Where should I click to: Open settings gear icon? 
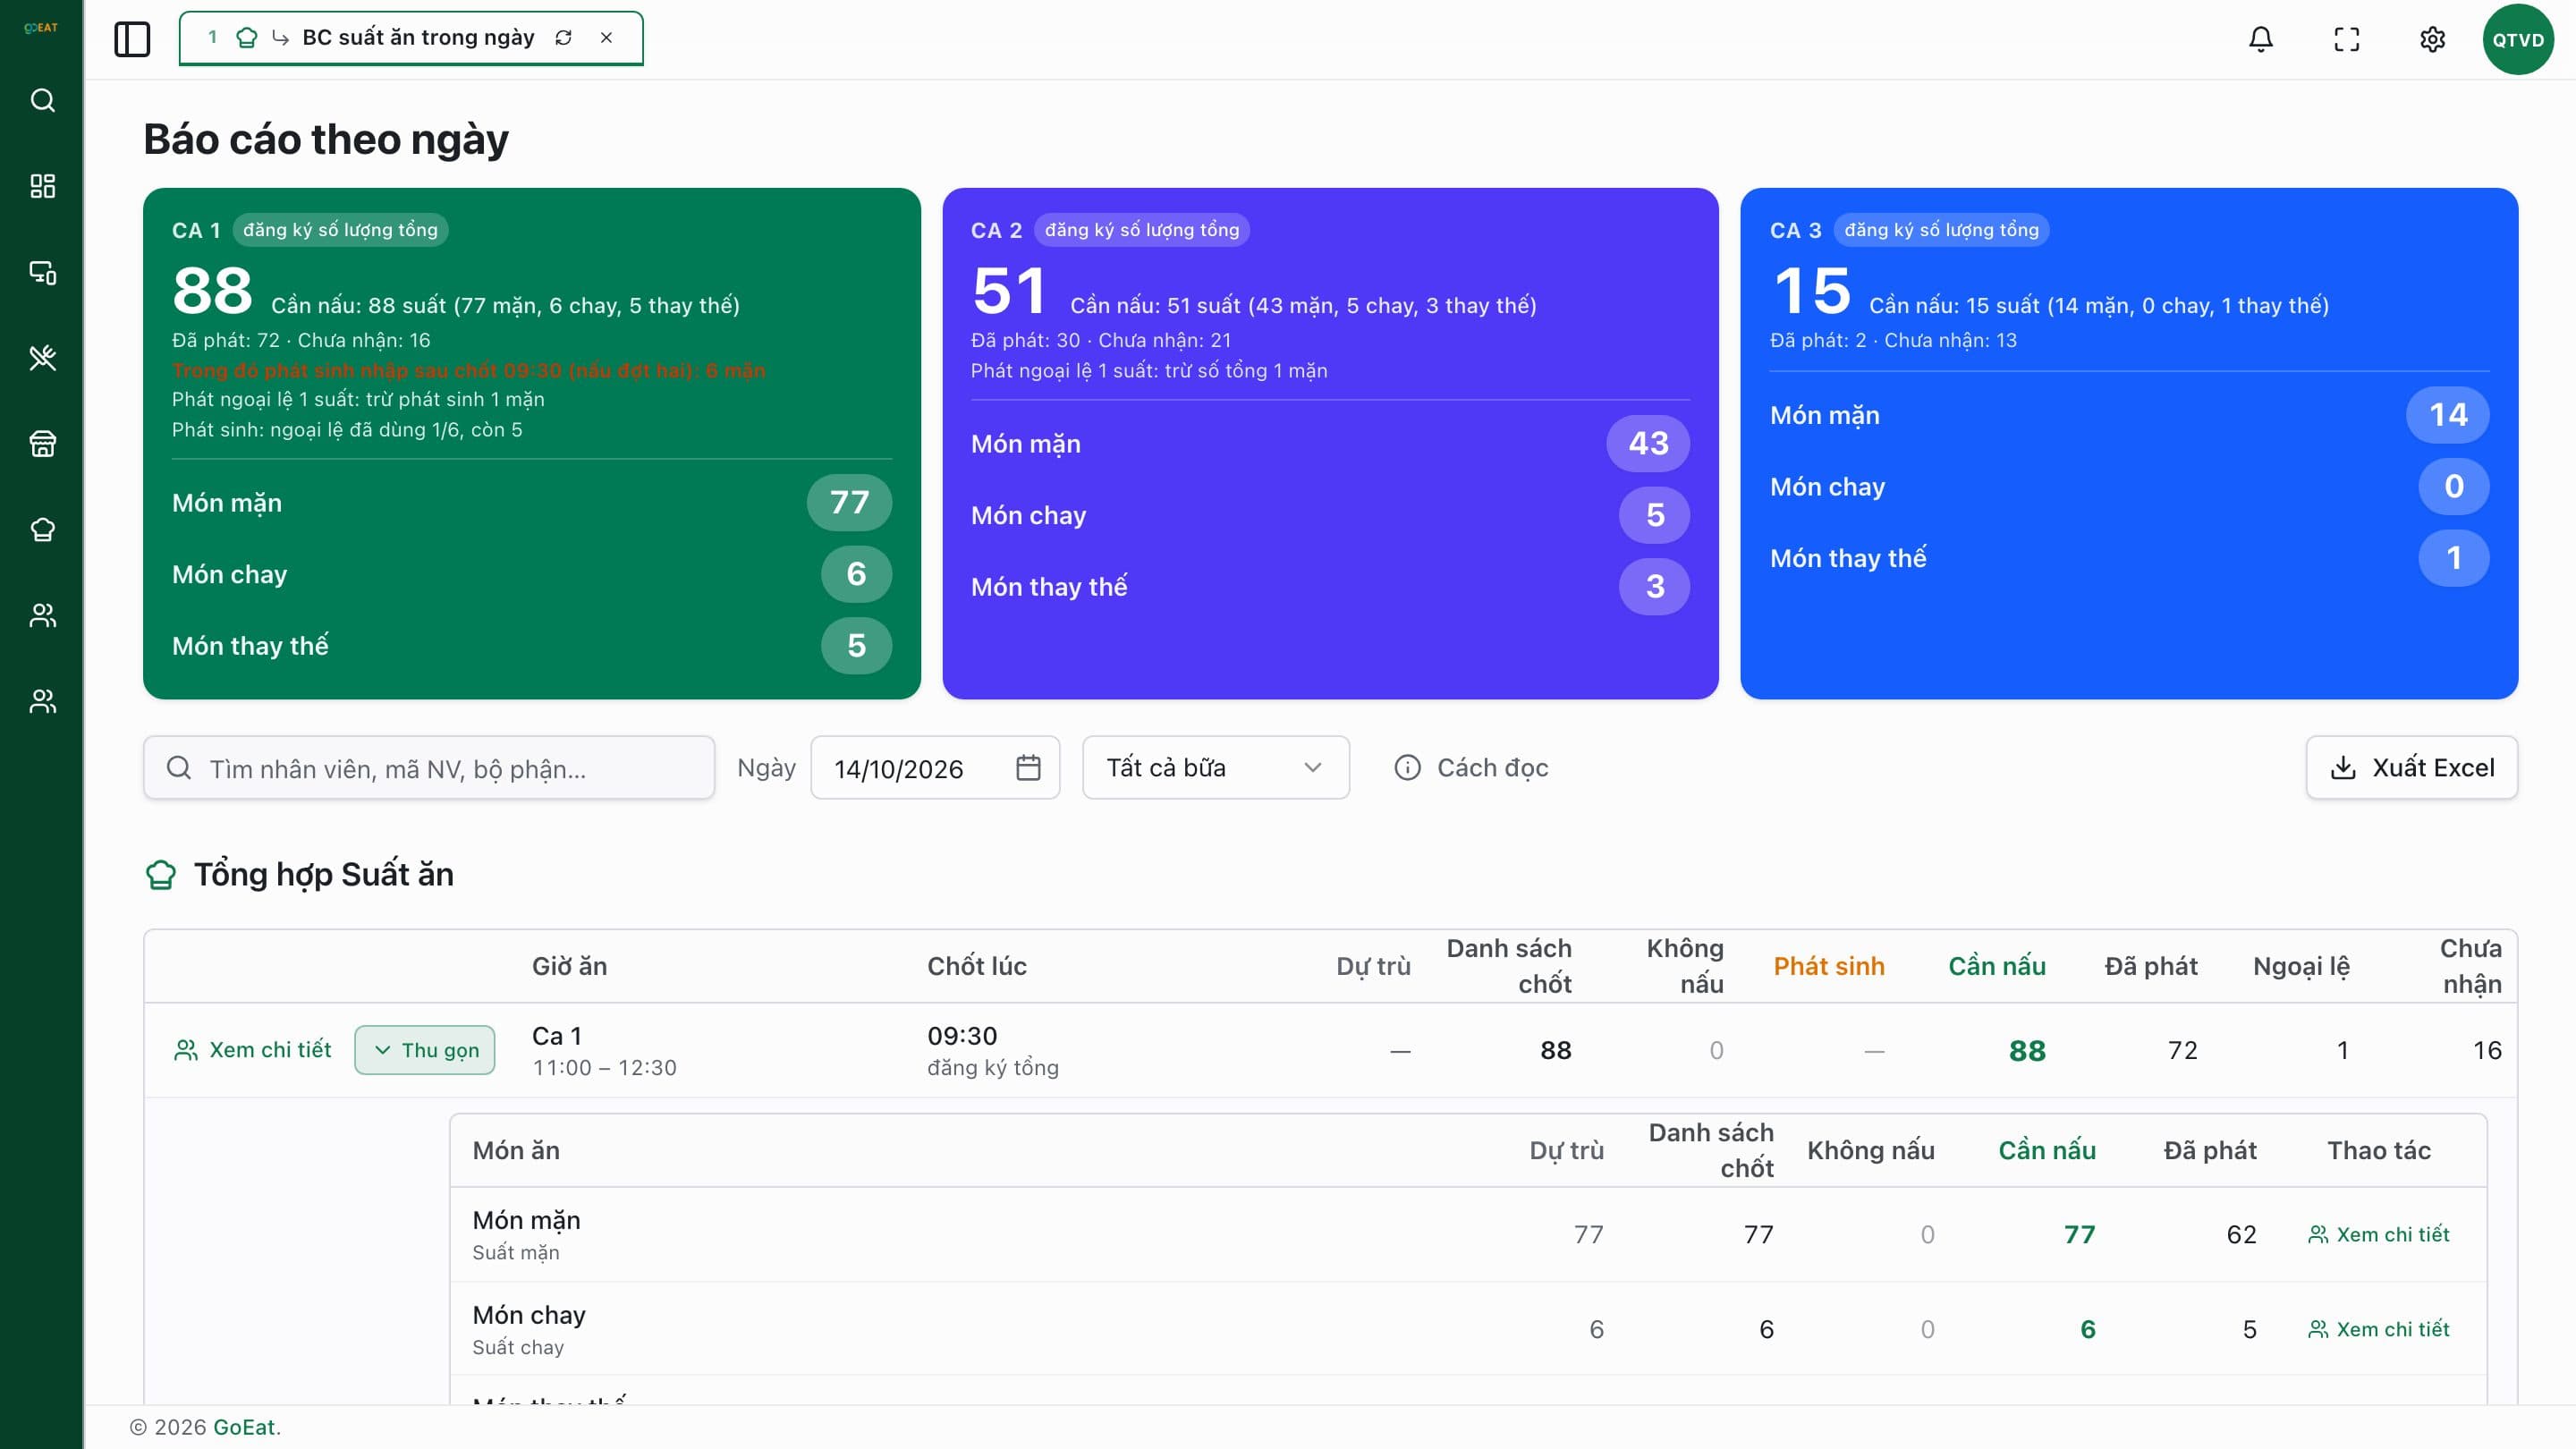click(2432, 39)
